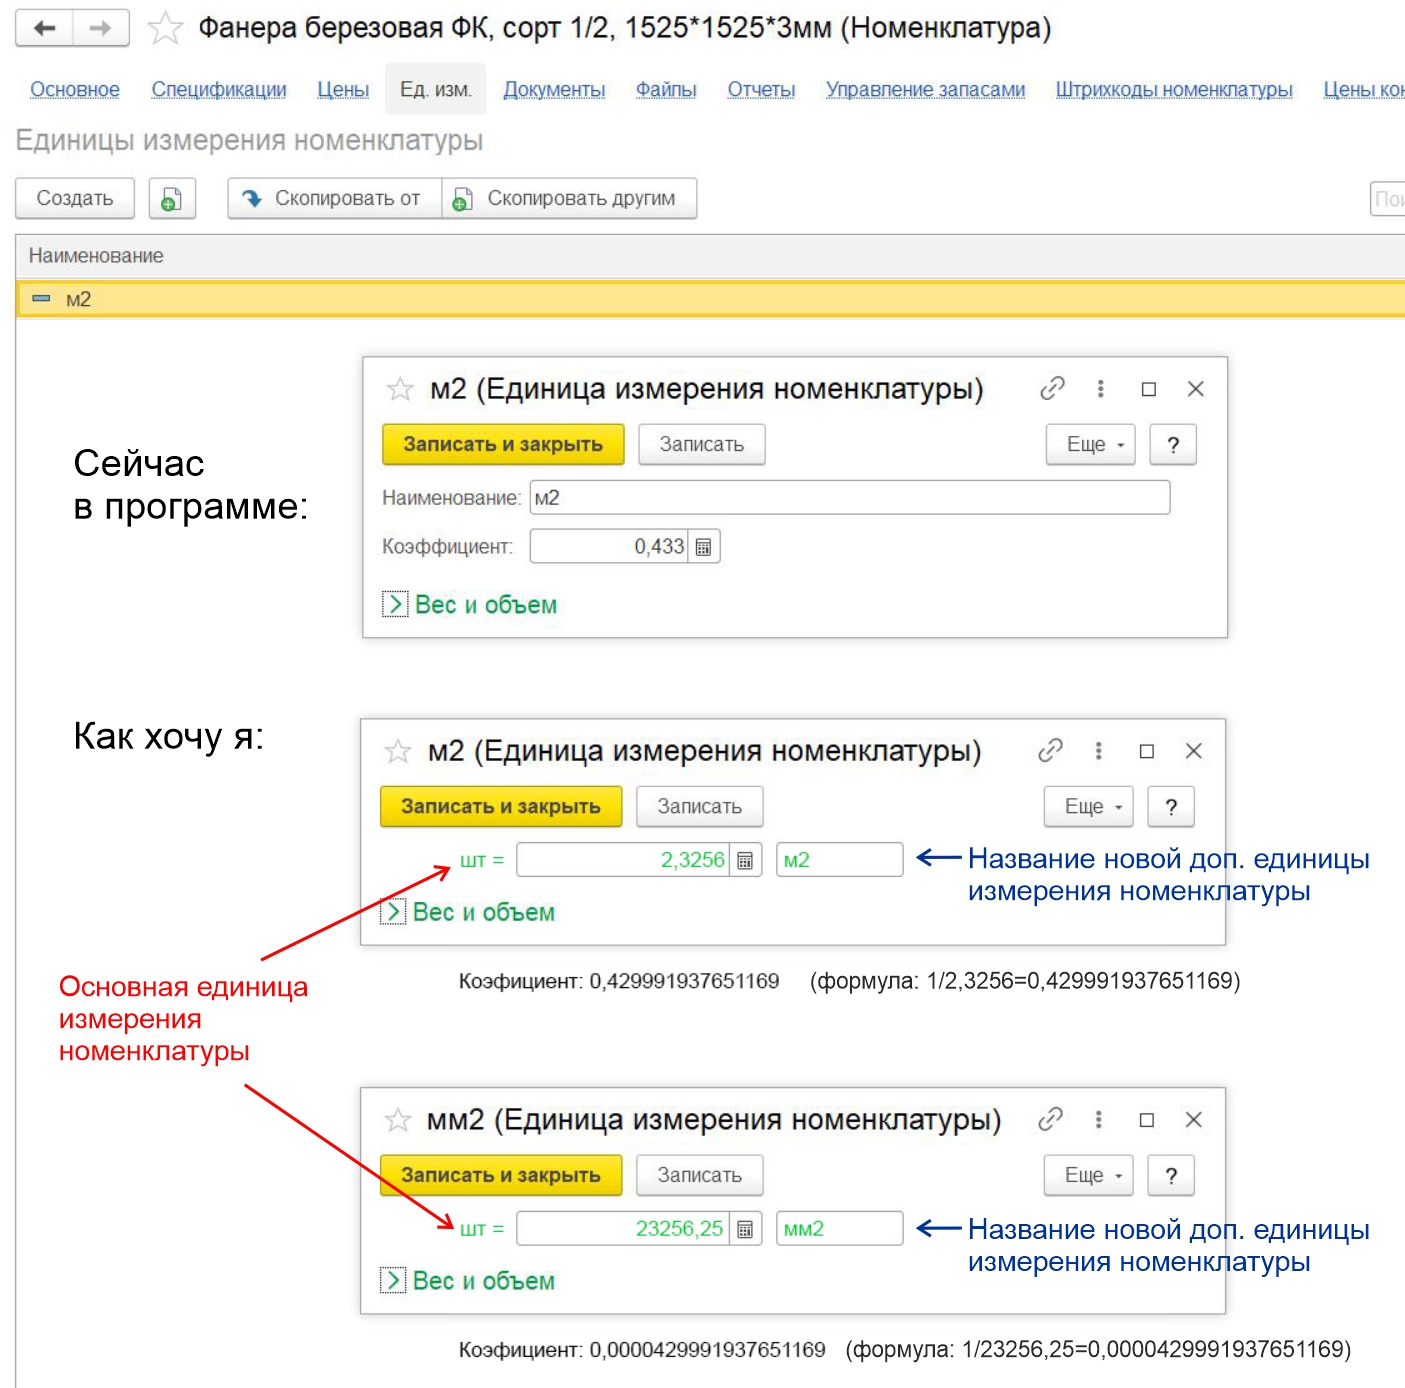Click the Наименование input field containing м2

click(x=849, y=498)
